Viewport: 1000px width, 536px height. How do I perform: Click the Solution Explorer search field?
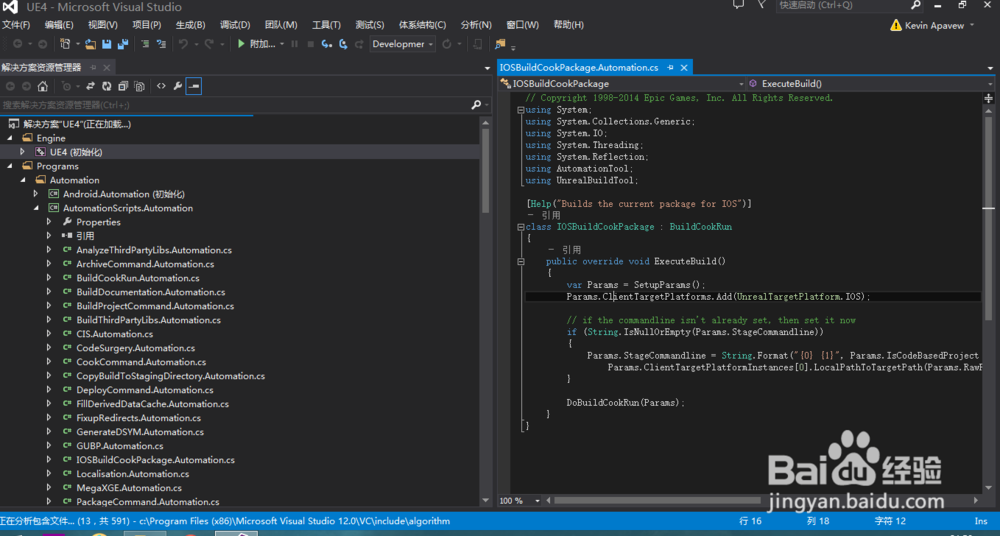coord(235,105)
